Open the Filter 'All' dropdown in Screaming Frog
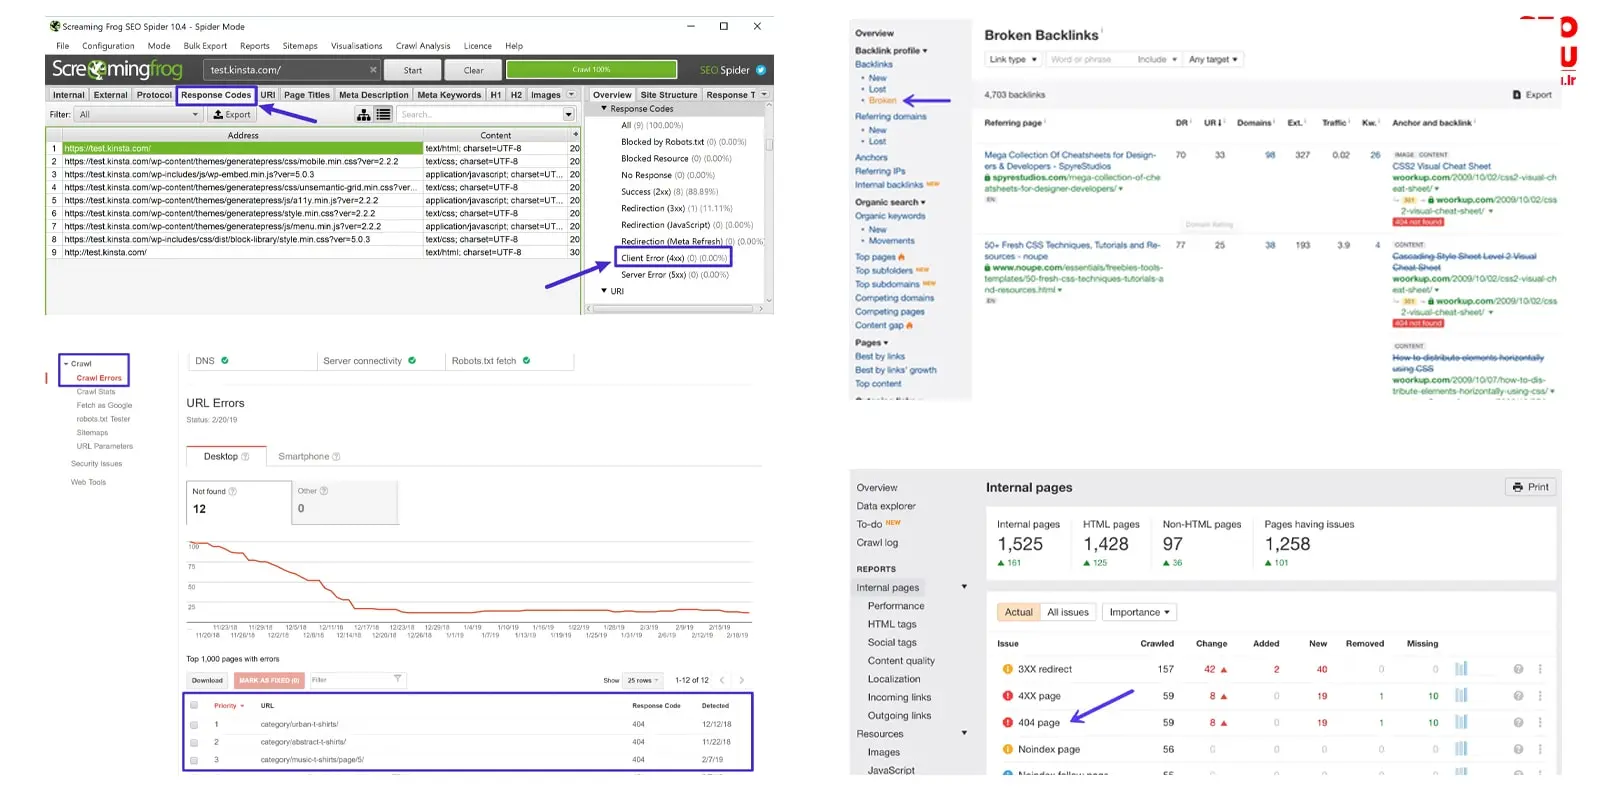Image resolution: width=1600 pixels, height=800 pixels. point(139,115)
